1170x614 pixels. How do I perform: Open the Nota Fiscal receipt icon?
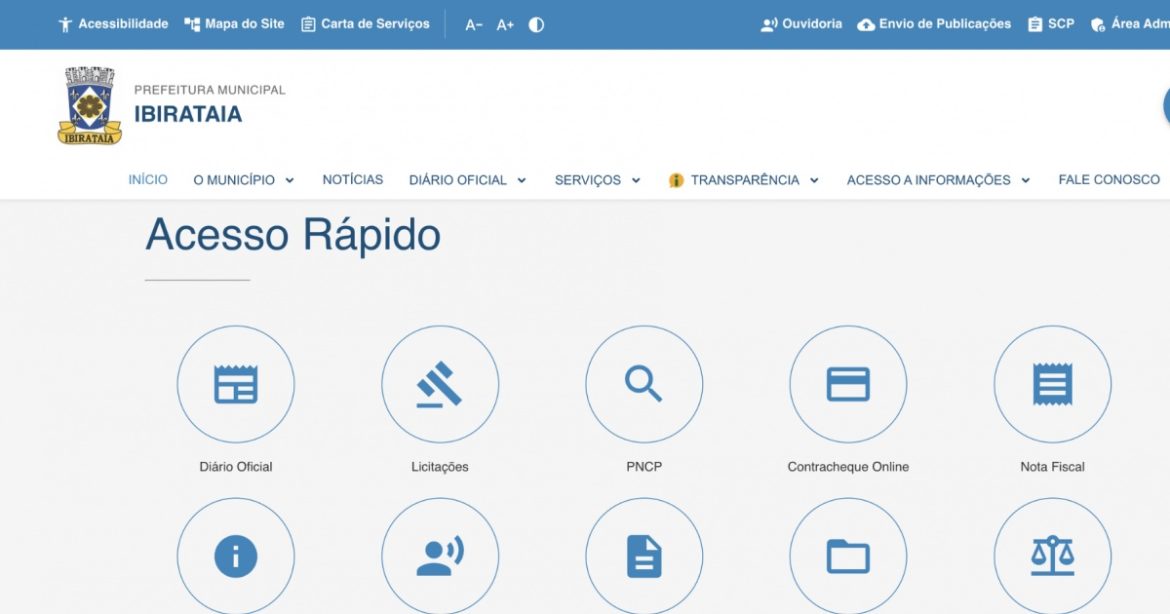click(1052, 384)
